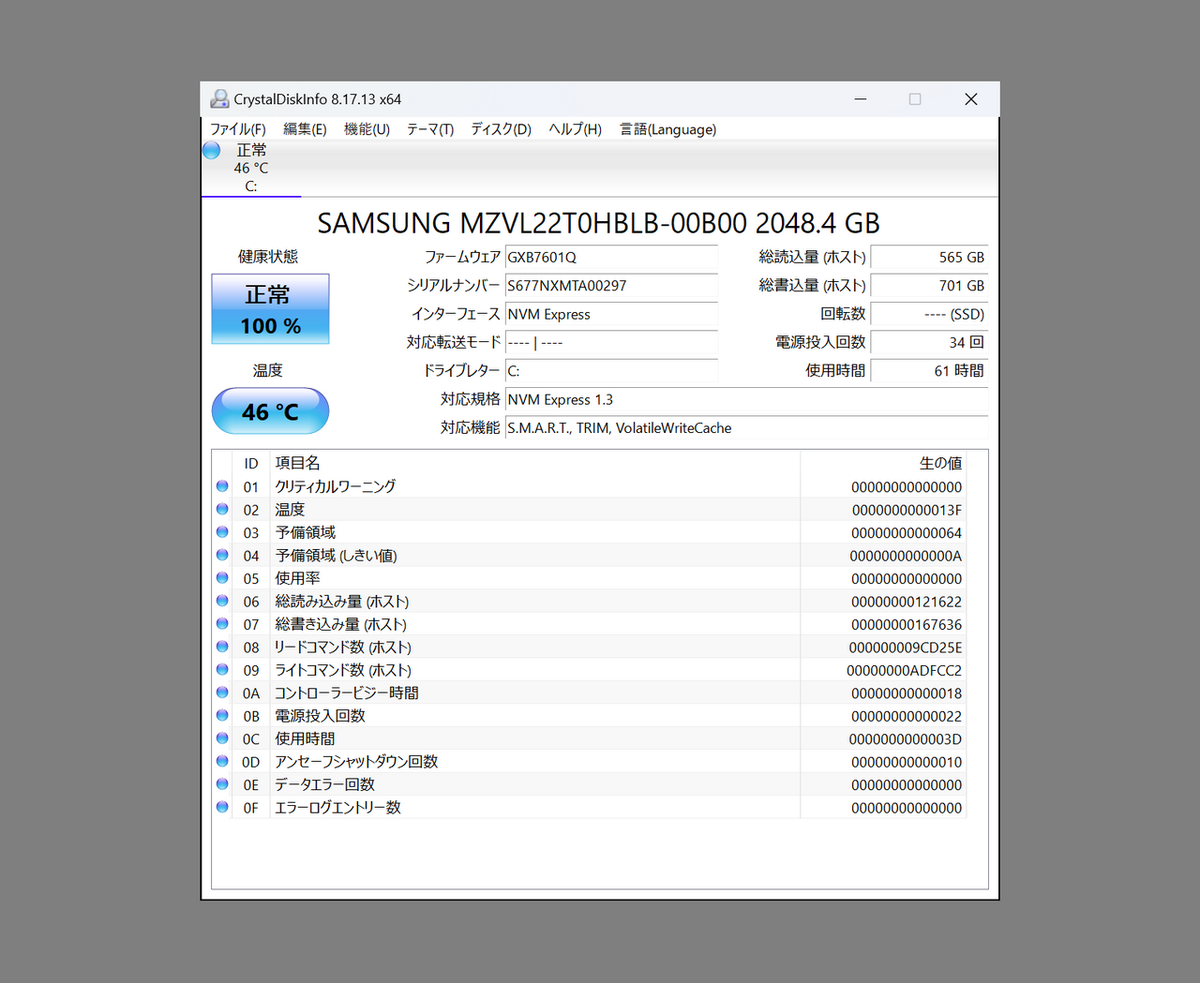1200x983 pixels.
Task: Minimize the CrystalDiskInfo window
Action: [860, 99]
